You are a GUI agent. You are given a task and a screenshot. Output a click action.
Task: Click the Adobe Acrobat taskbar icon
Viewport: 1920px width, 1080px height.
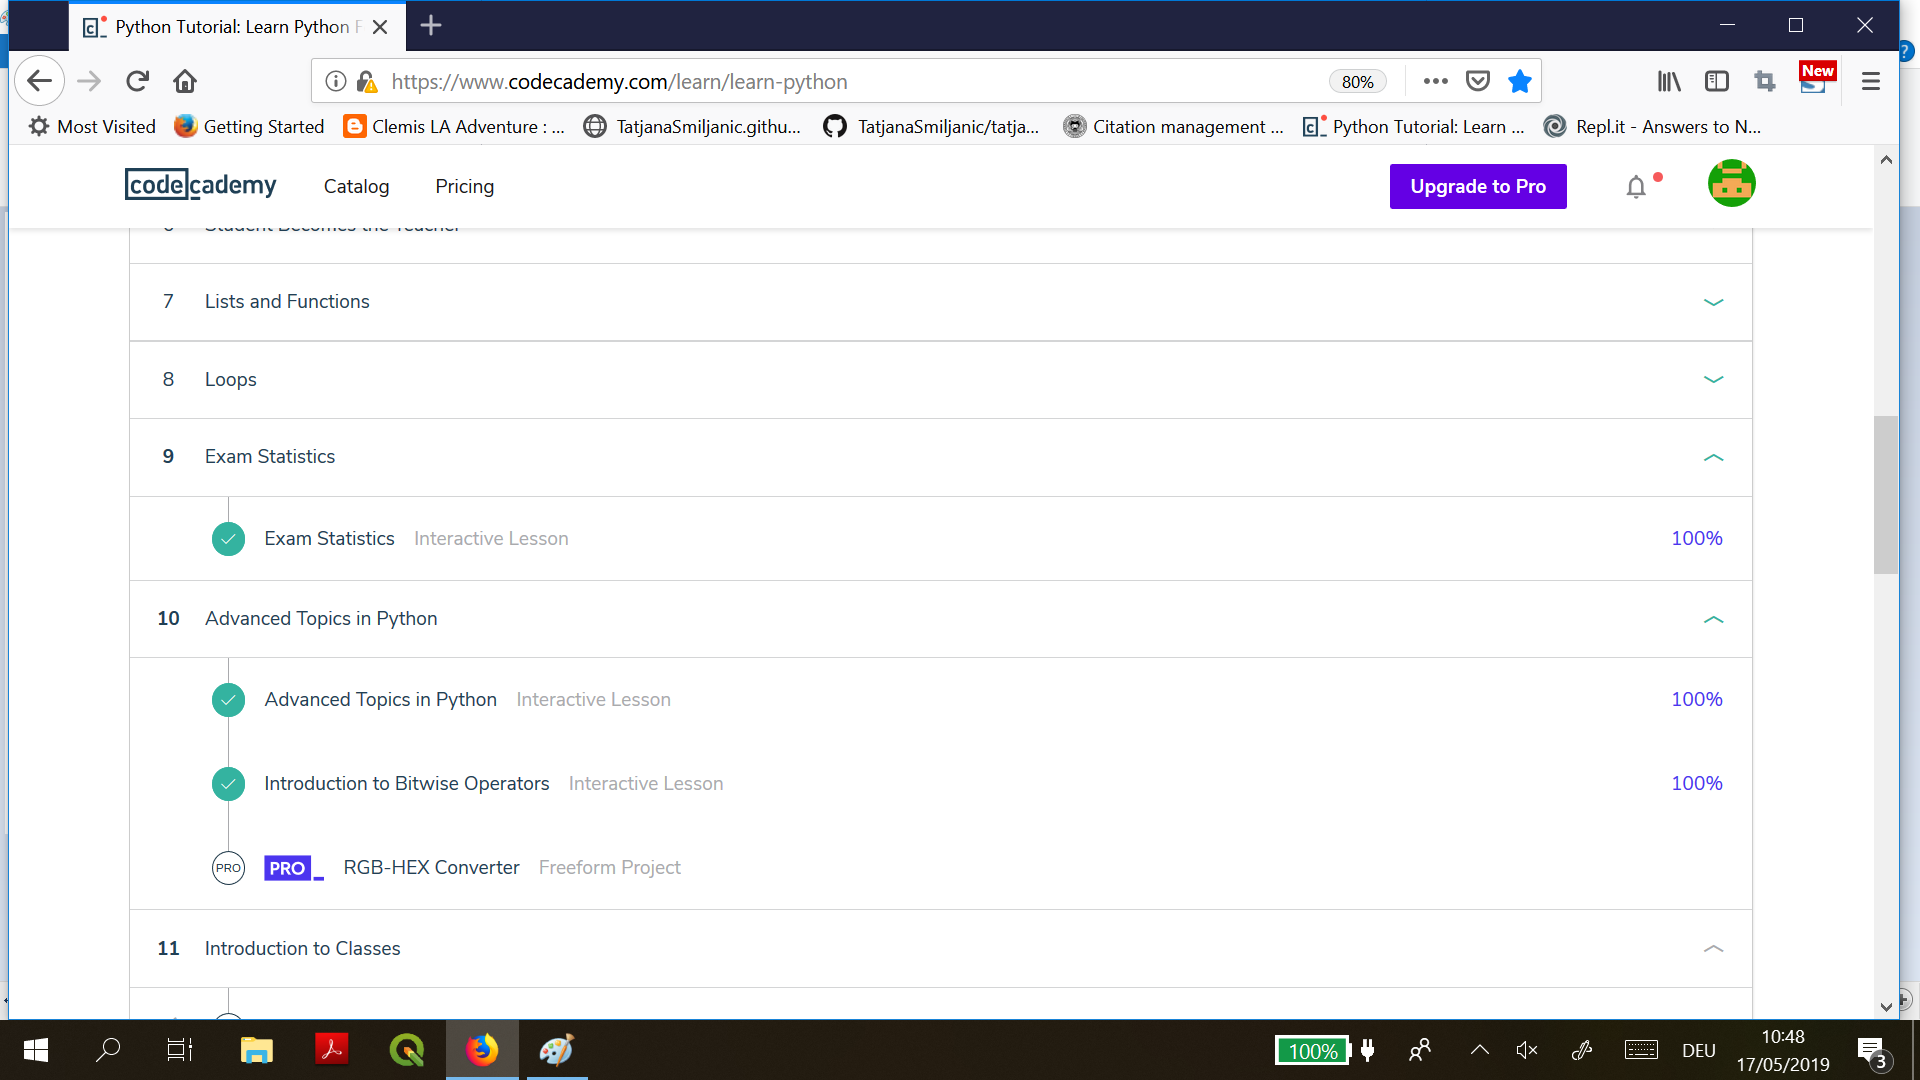pos(334,1050)
